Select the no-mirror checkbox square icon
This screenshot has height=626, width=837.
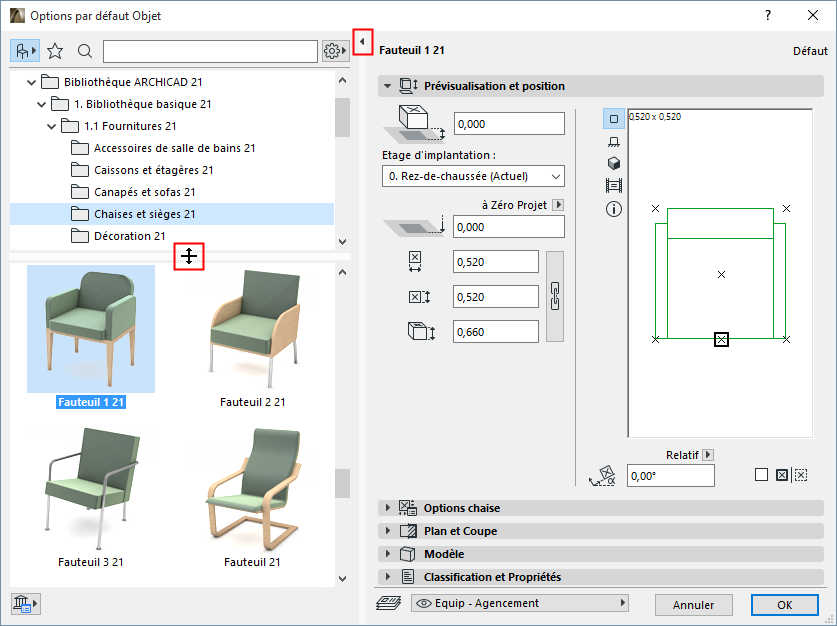pyautogui.click(x=762, y=474)
